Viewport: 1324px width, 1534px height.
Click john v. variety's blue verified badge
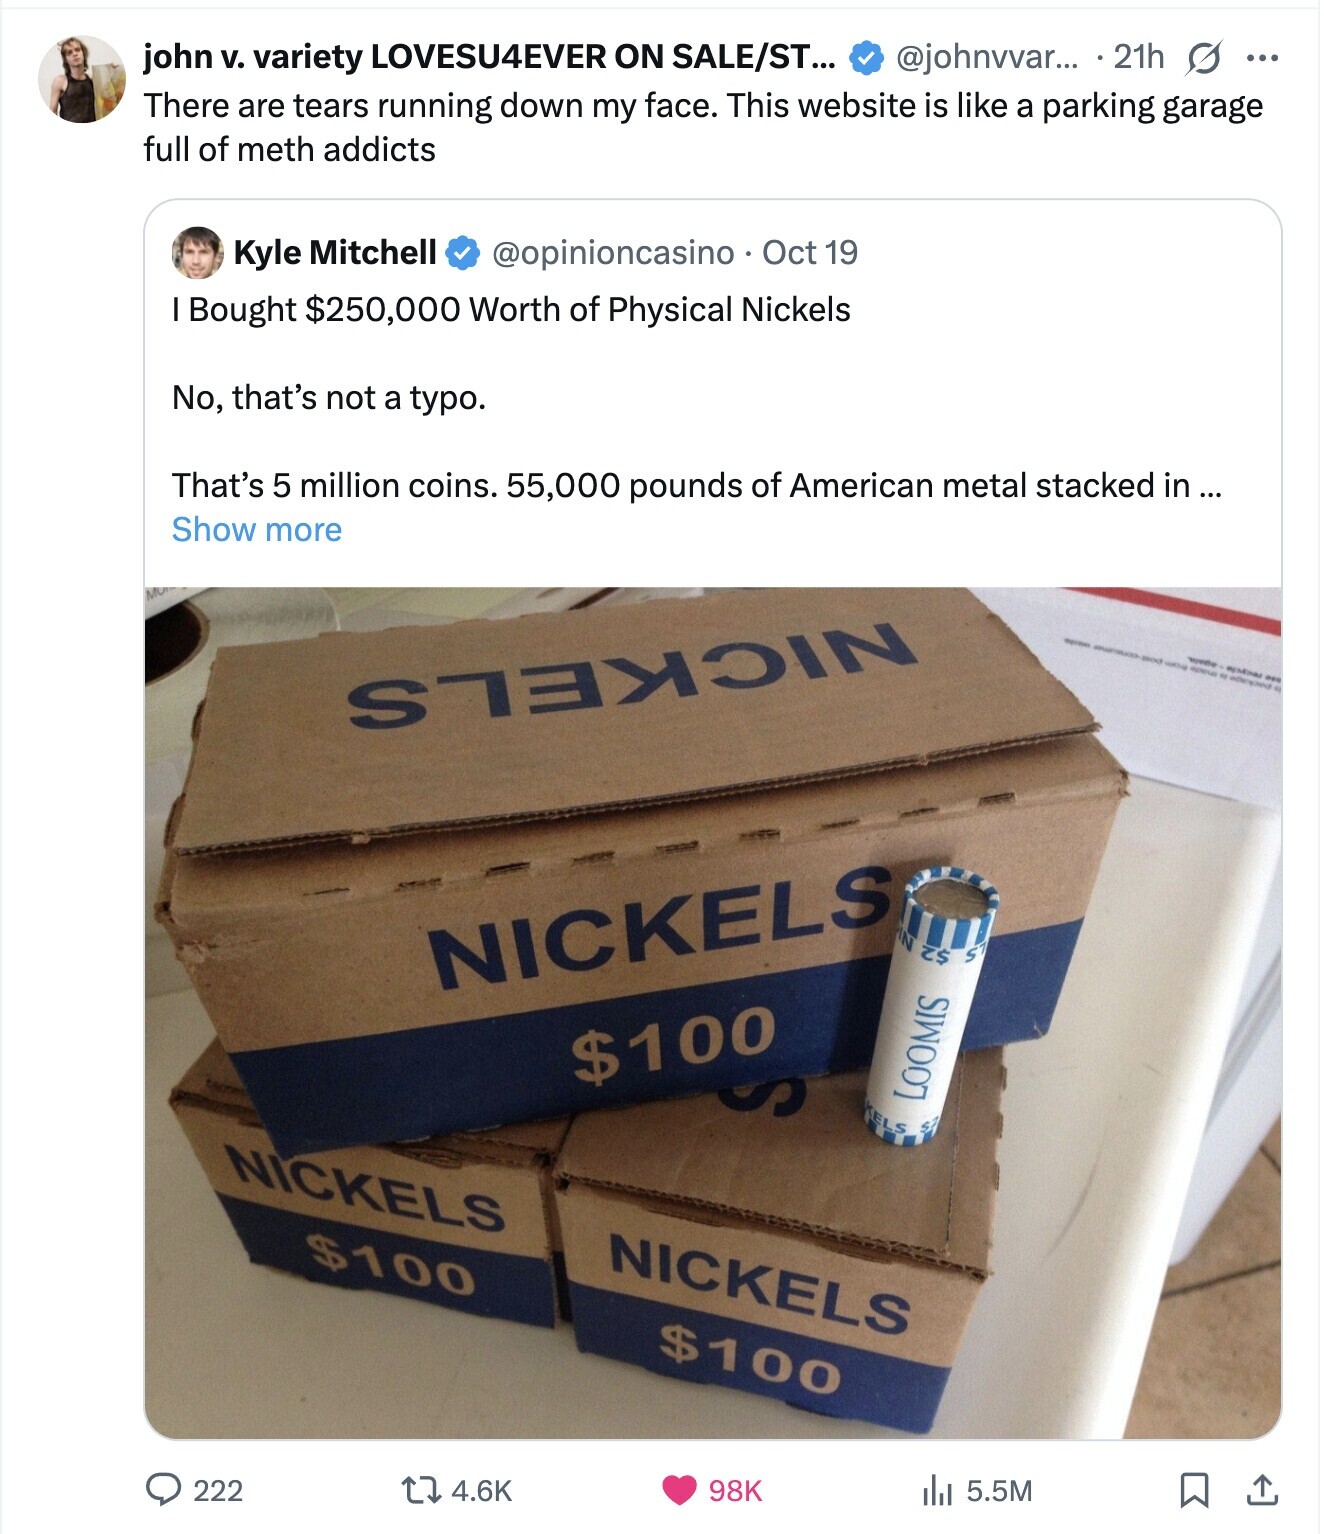click(x=866, y=58)
